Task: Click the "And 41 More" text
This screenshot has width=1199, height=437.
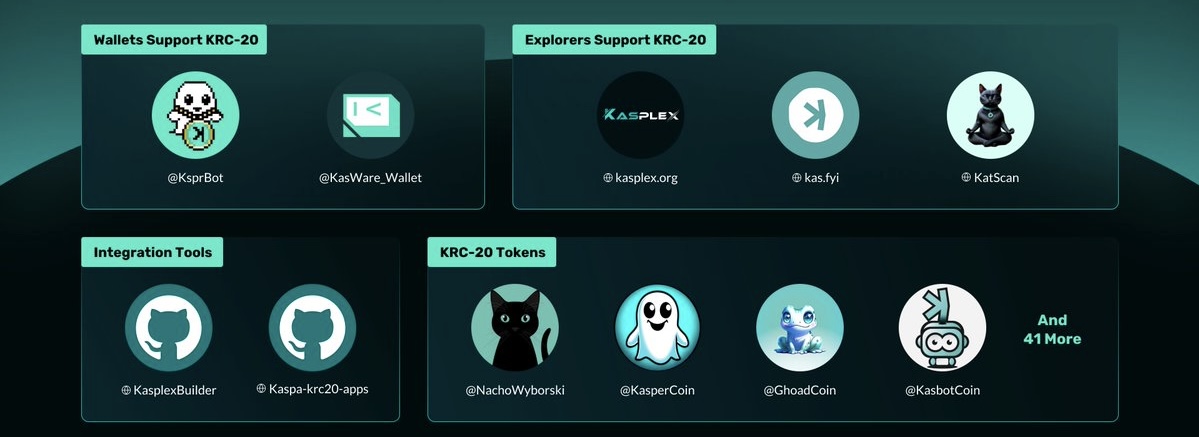Action: (1052, 330)
